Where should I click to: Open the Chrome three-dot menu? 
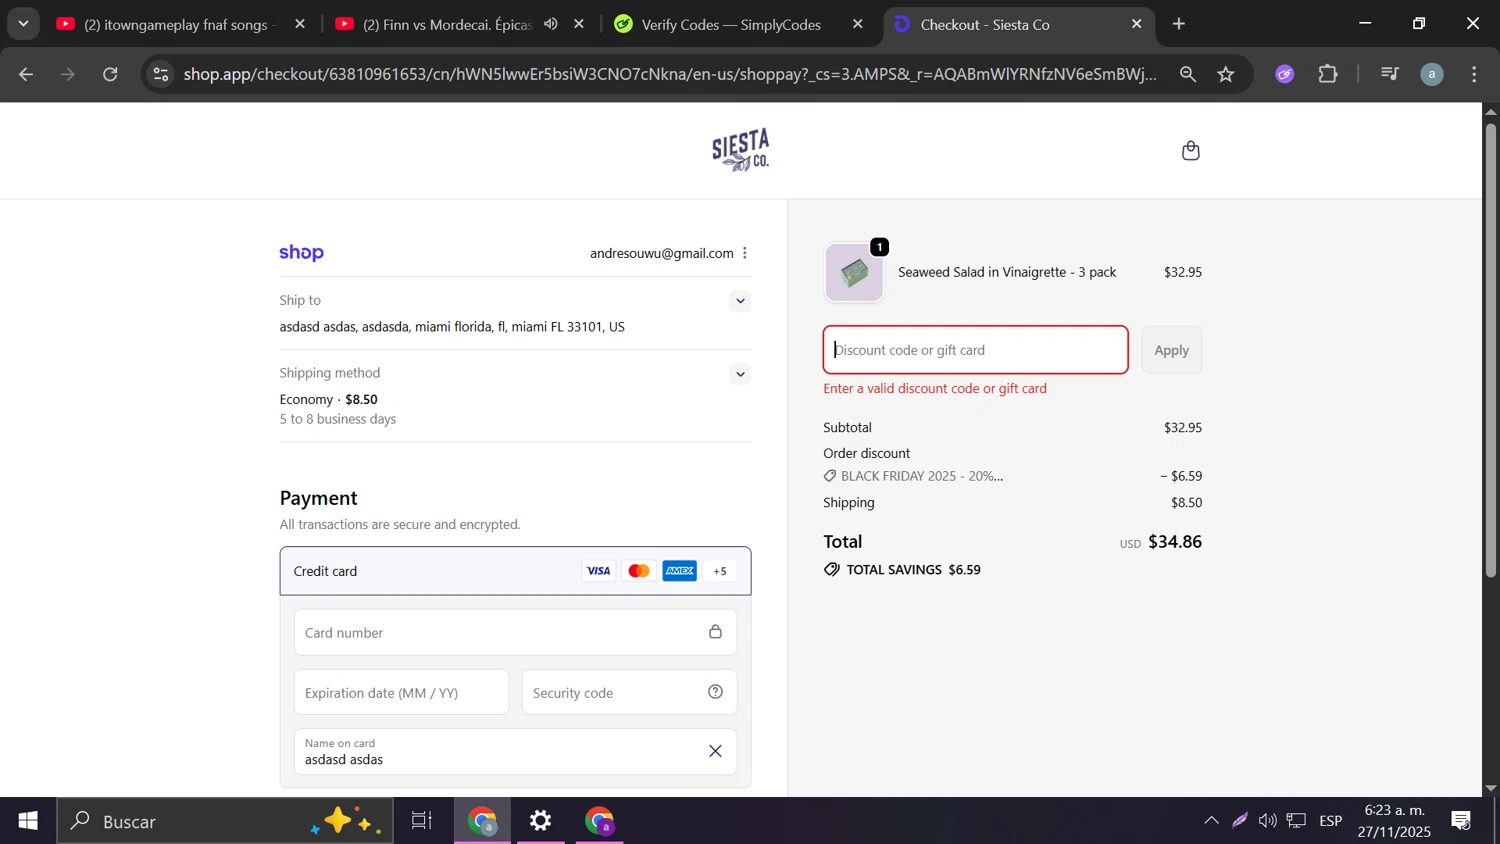tap(1475, 74)
